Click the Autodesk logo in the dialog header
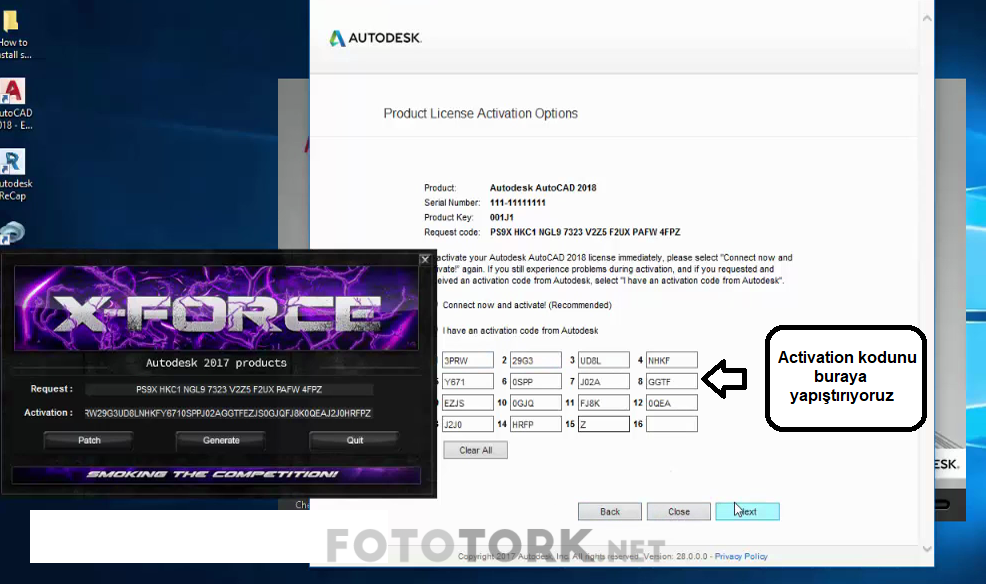 point(375,38)
